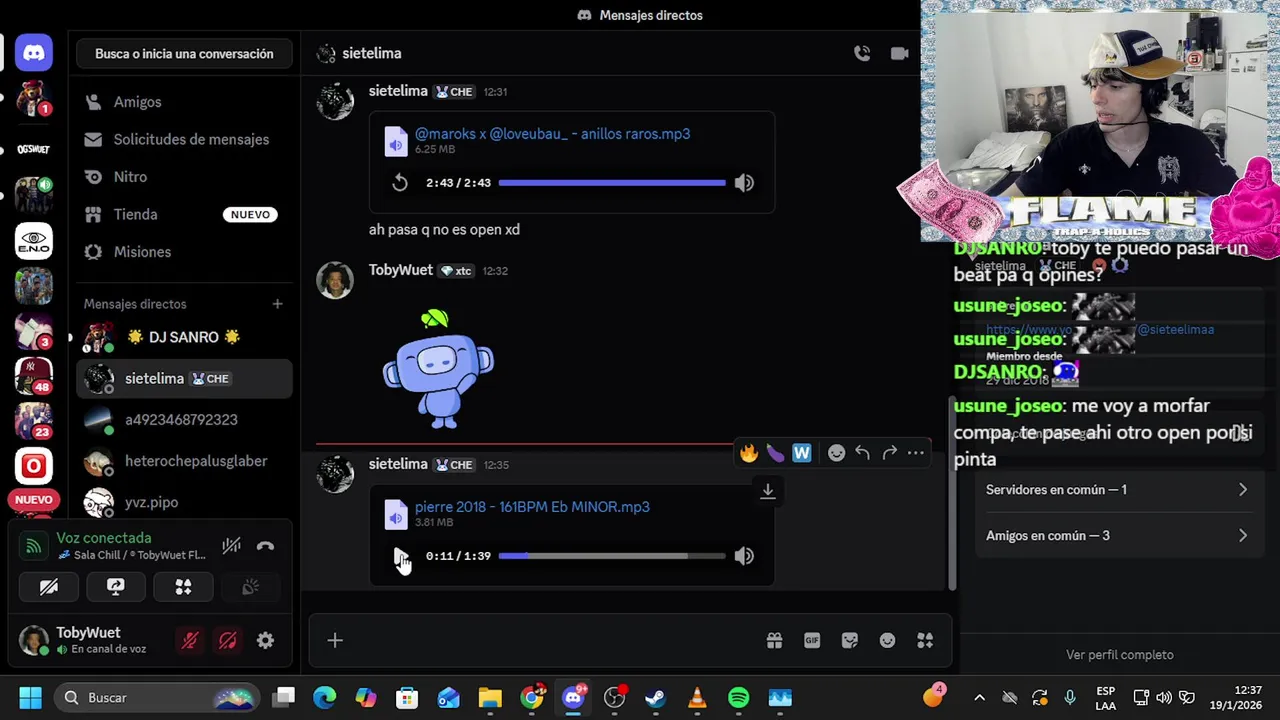Open more message options ellipsis

[x=915, y=453]
